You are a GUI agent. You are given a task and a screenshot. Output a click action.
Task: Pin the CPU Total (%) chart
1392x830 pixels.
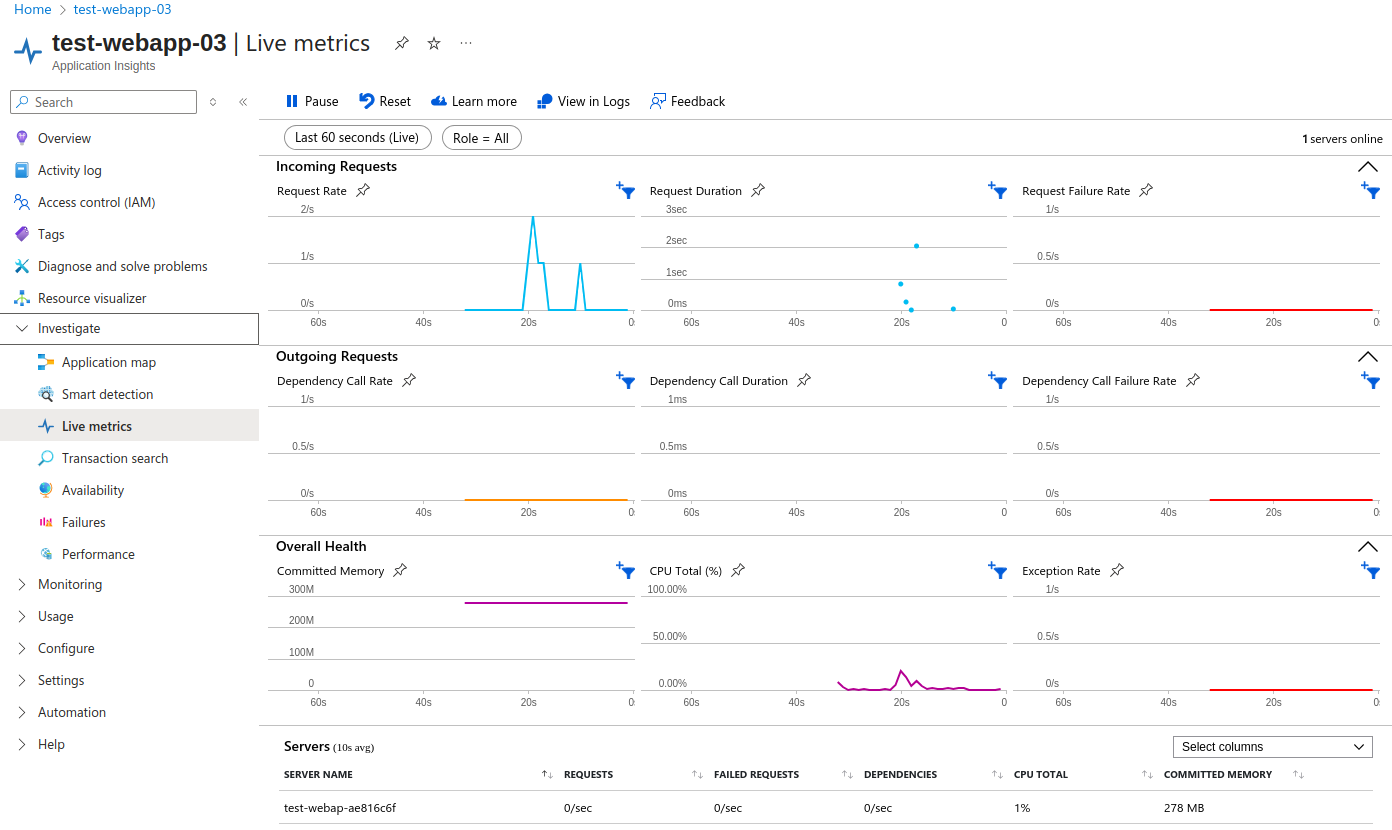[x=738, y=570]
